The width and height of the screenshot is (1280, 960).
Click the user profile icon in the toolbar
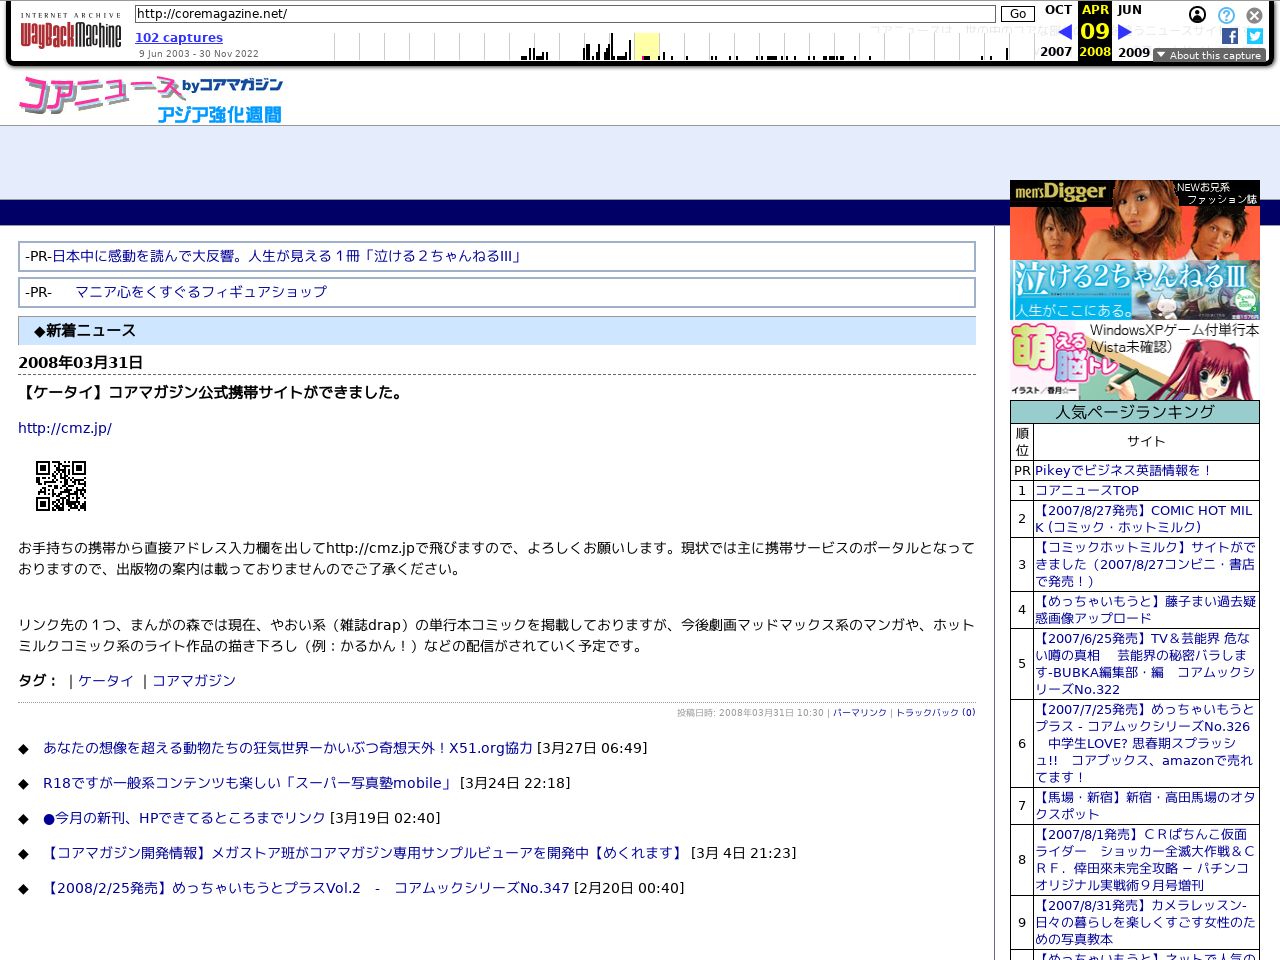[1197, 15]
